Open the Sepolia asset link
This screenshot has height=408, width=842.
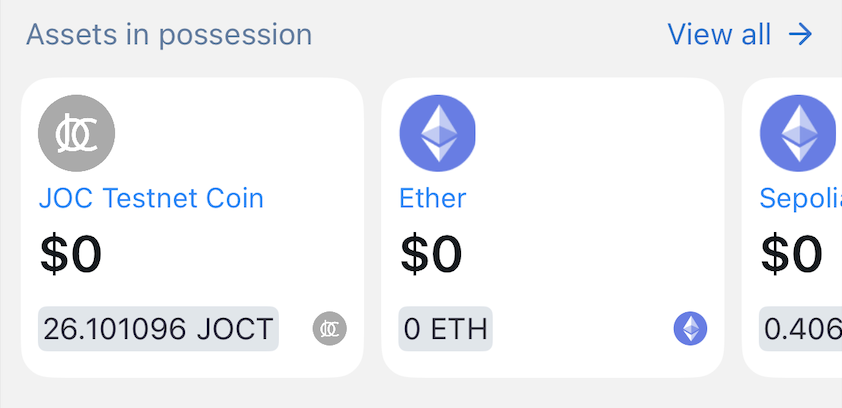coord(800,198)
